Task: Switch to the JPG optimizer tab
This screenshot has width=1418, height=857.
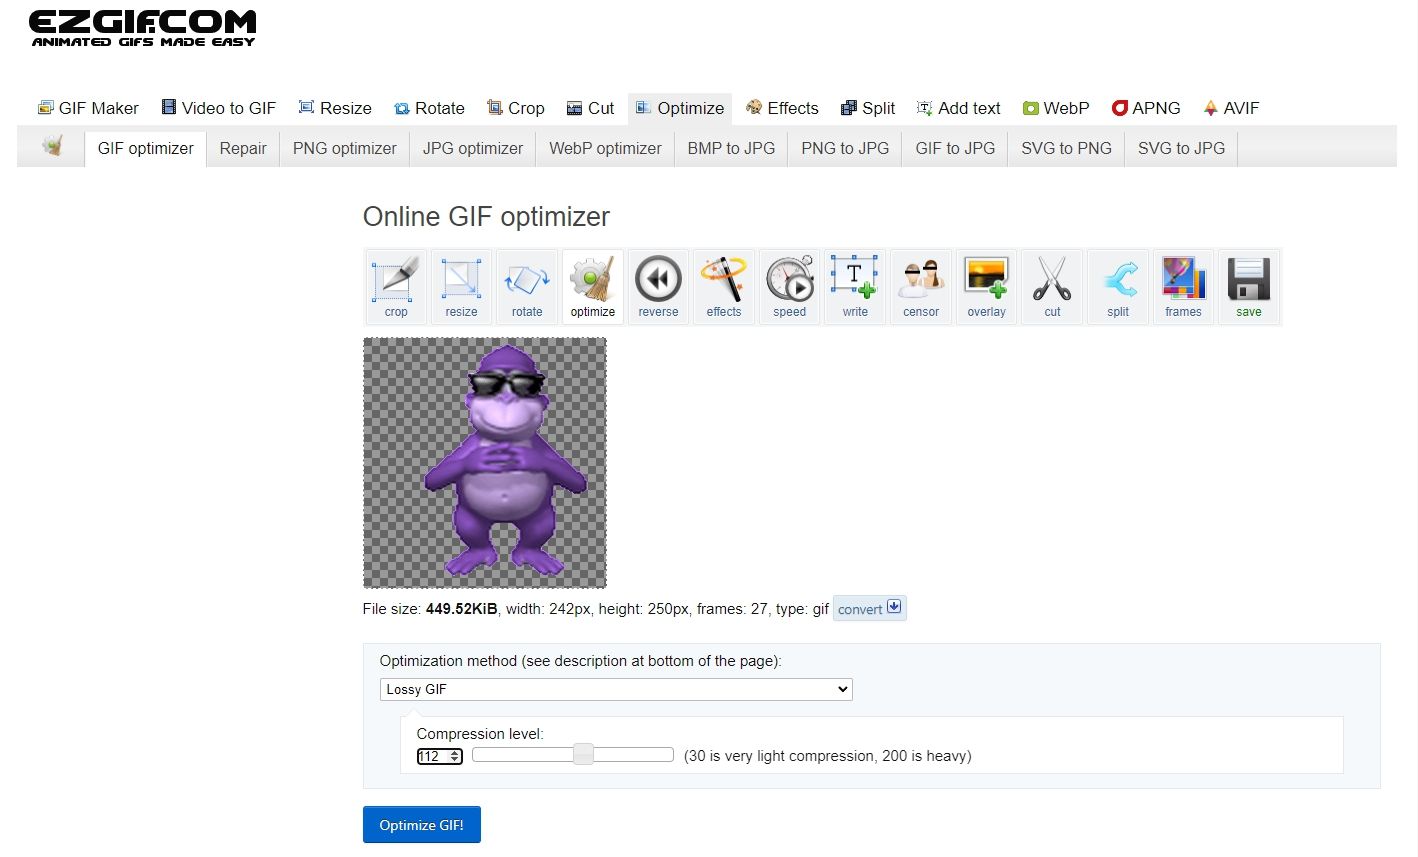Action: (x=472, y=148)
